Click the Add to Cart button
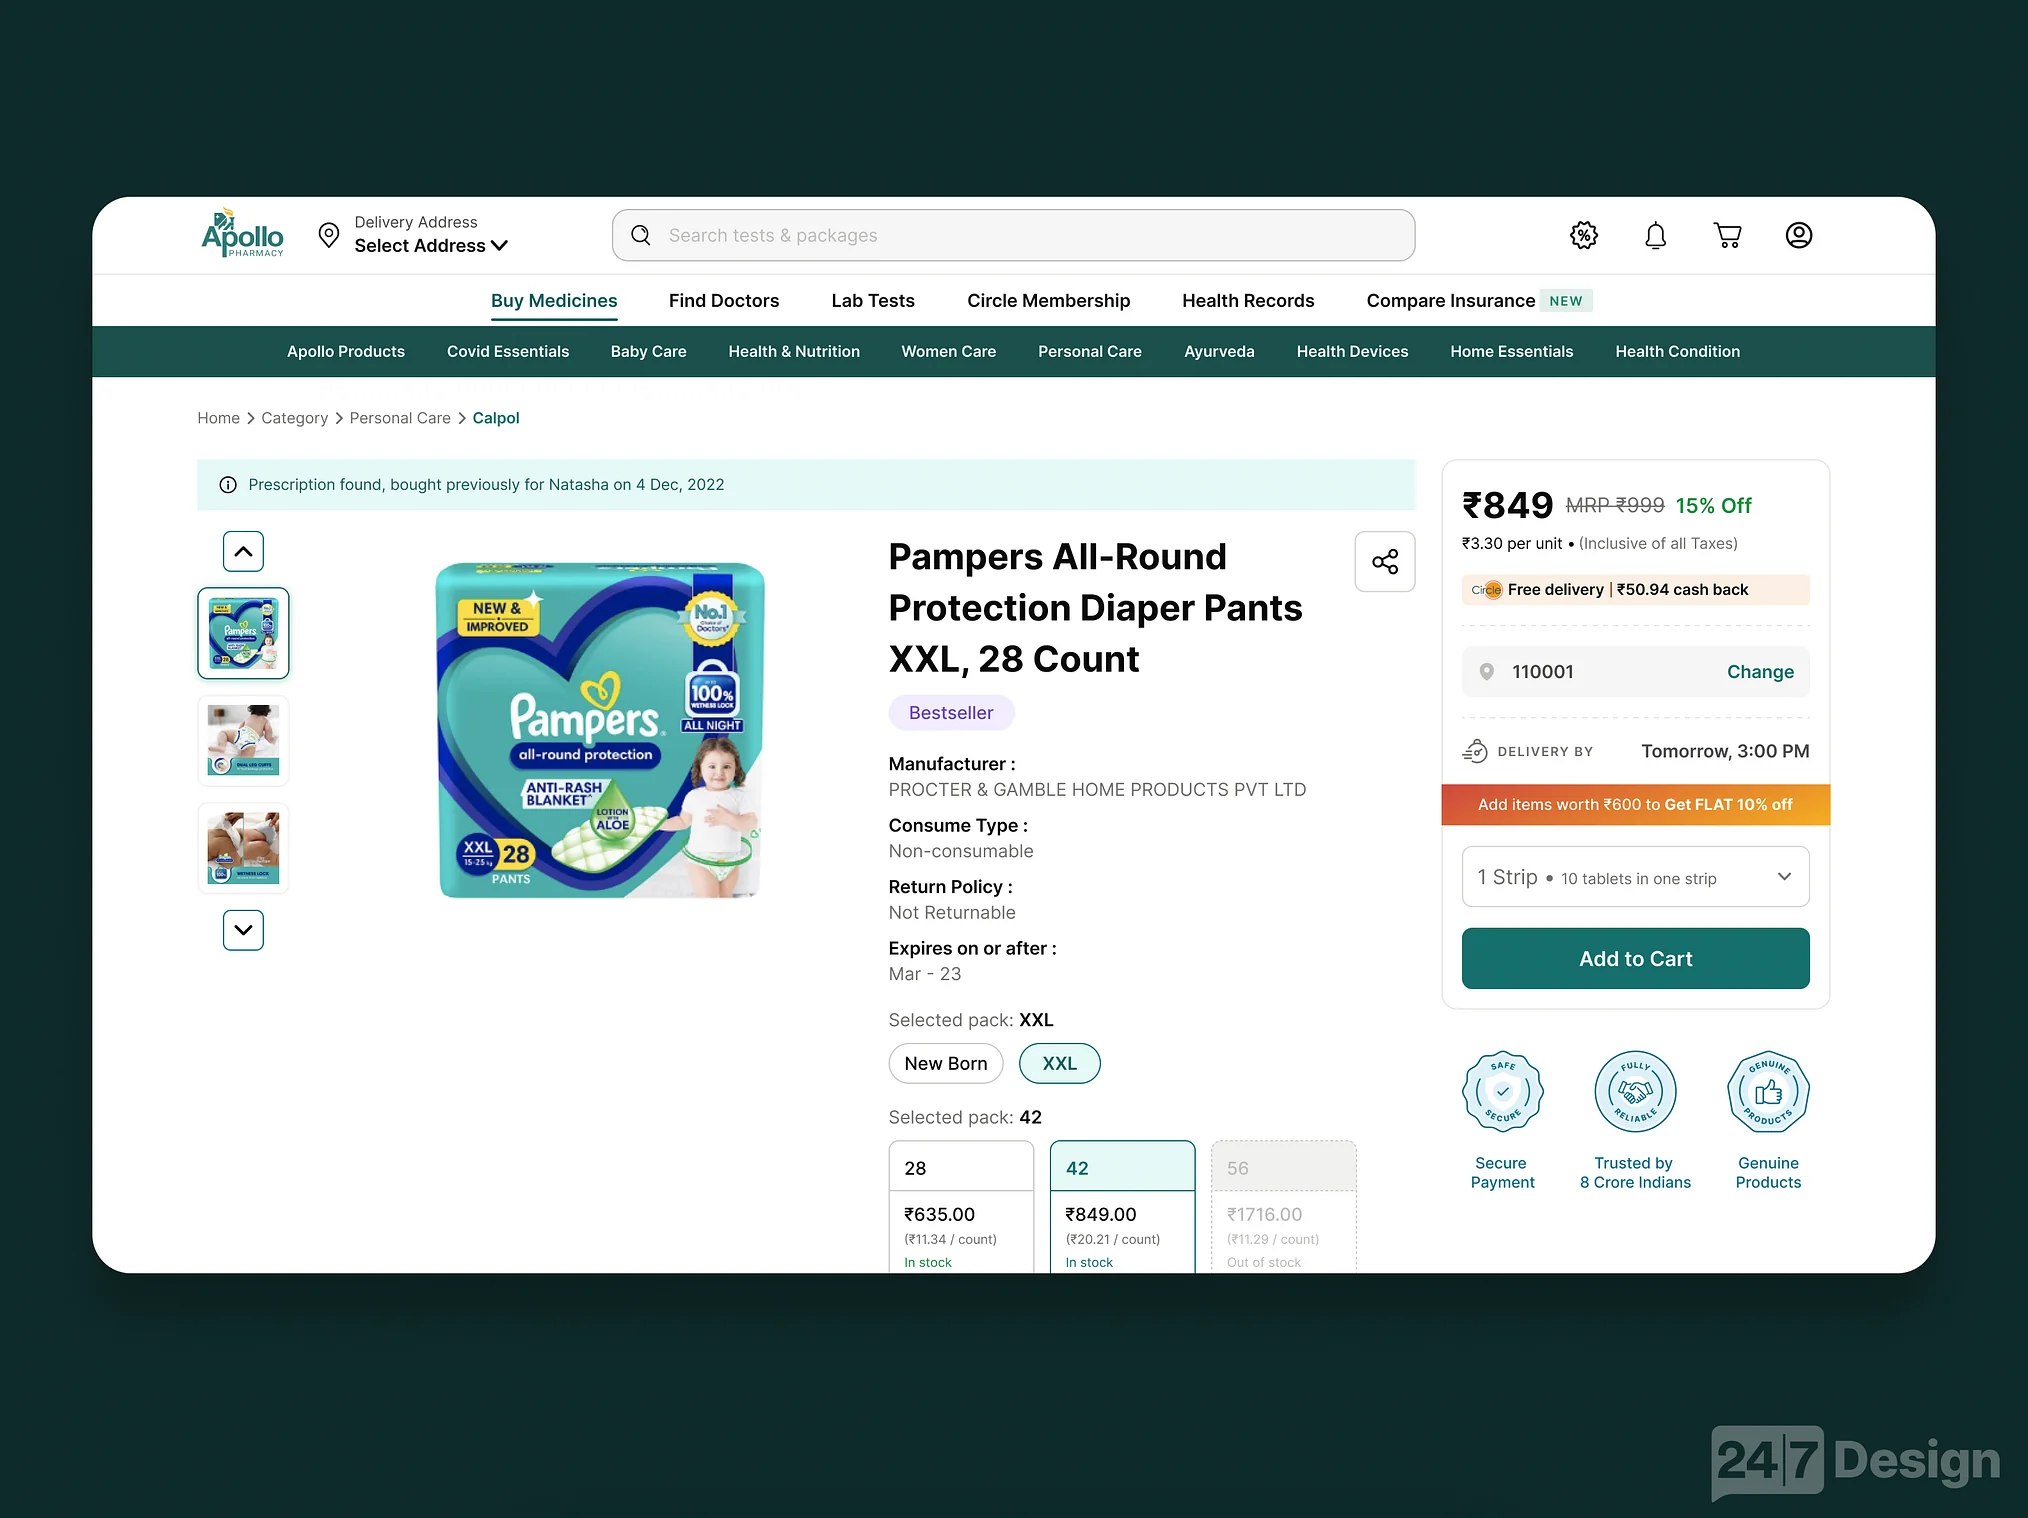This screenshot has width=2028, height=1518. point(1635,959)
